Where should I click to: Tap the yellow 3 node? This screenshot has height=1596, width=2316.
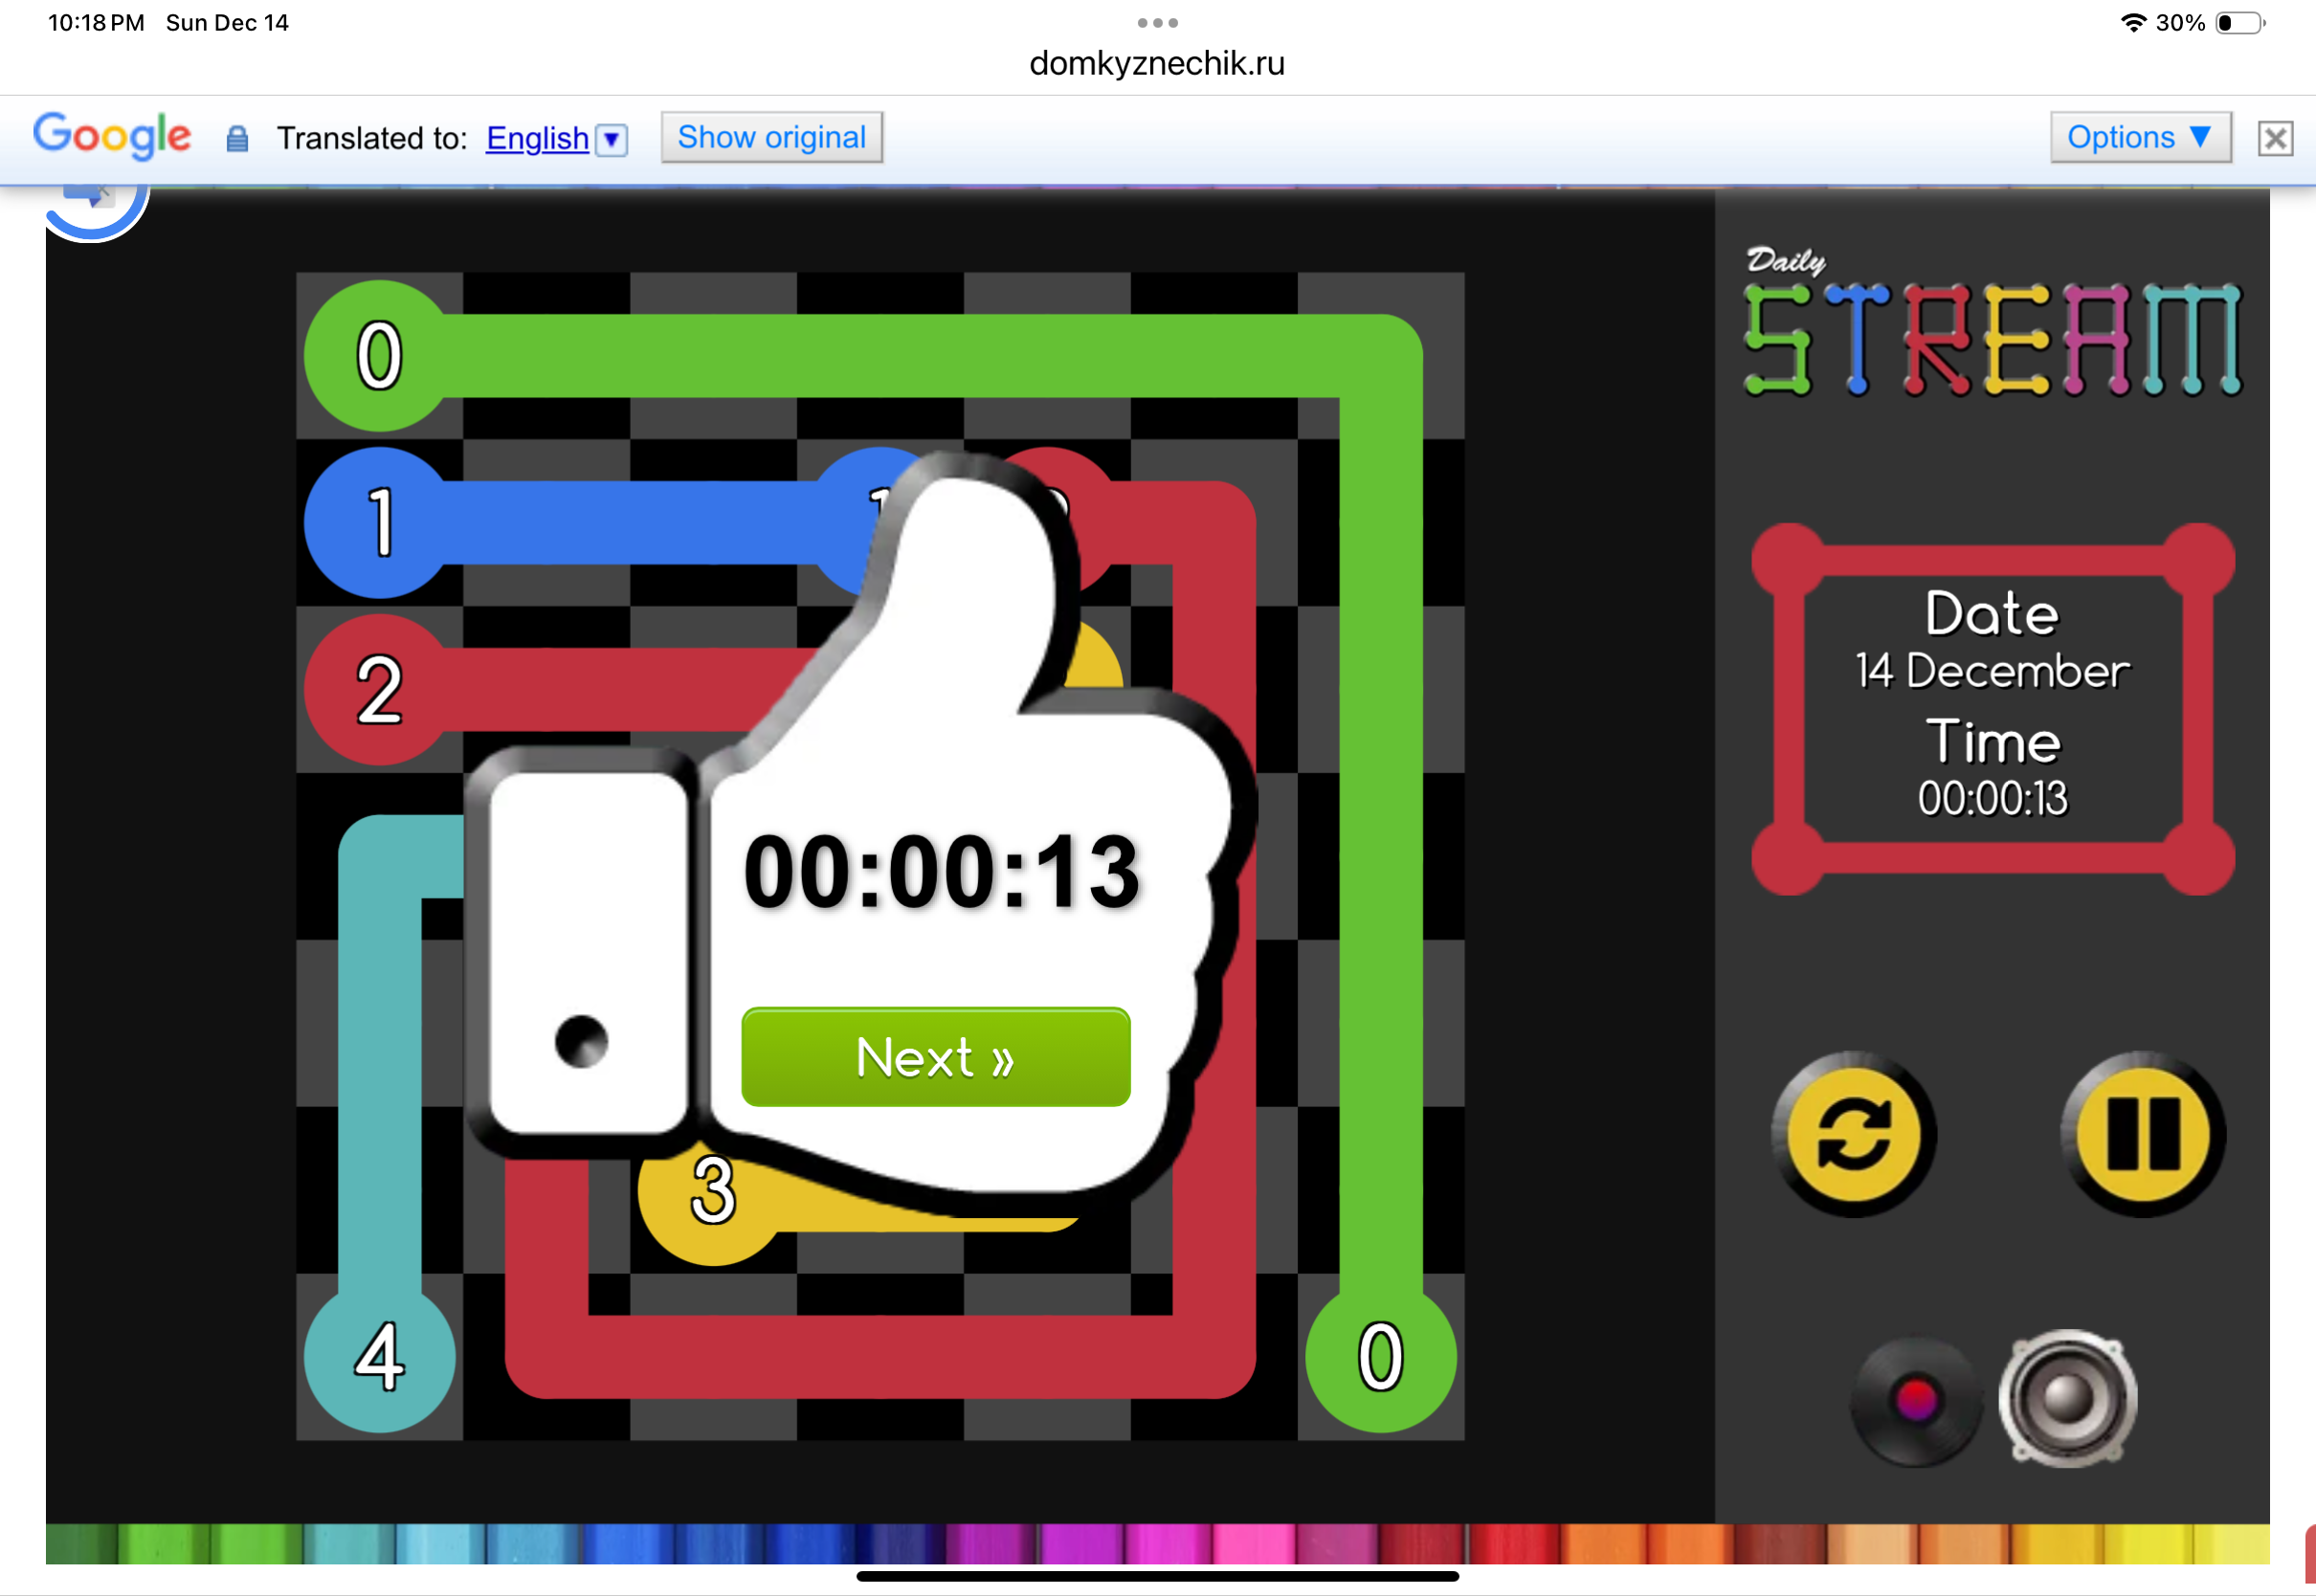[712, 1194]
